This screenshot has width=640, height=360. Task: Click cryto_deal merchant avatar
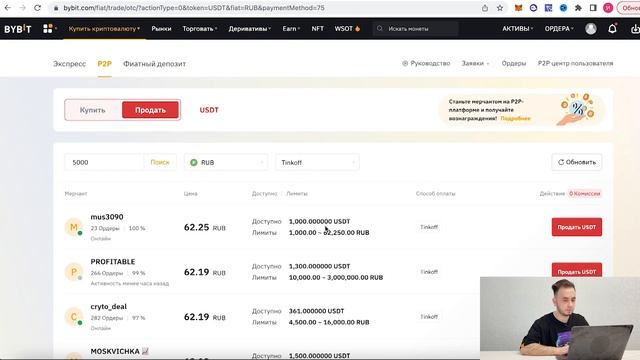click(x=74, y=317)
